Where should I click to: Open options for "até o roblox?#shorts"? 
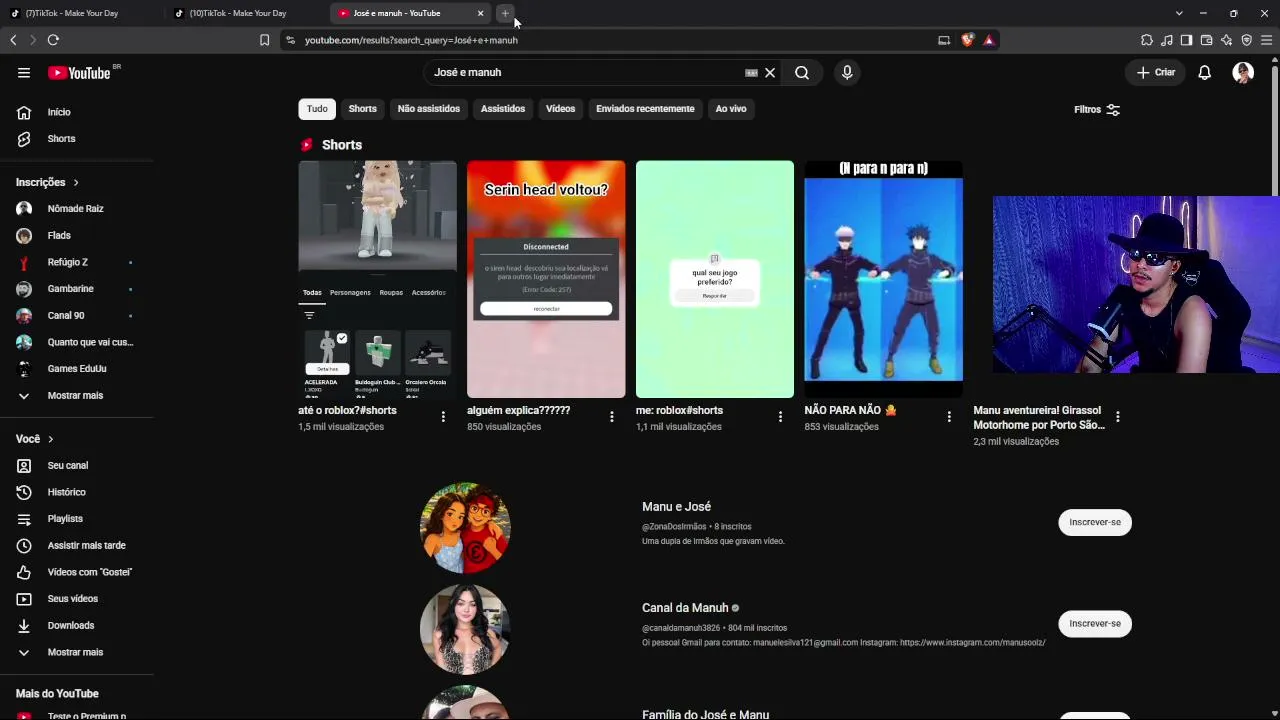443,417
